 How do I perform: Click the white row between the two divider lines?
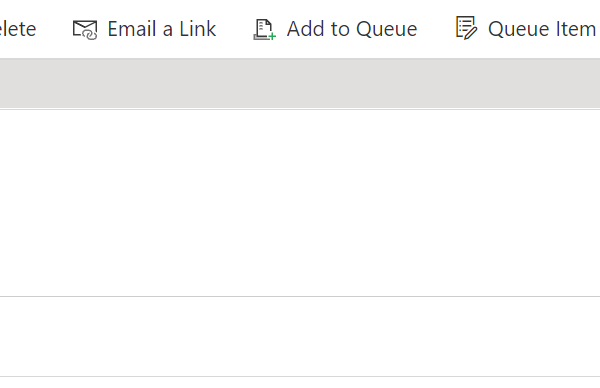(x=300, y=336)
